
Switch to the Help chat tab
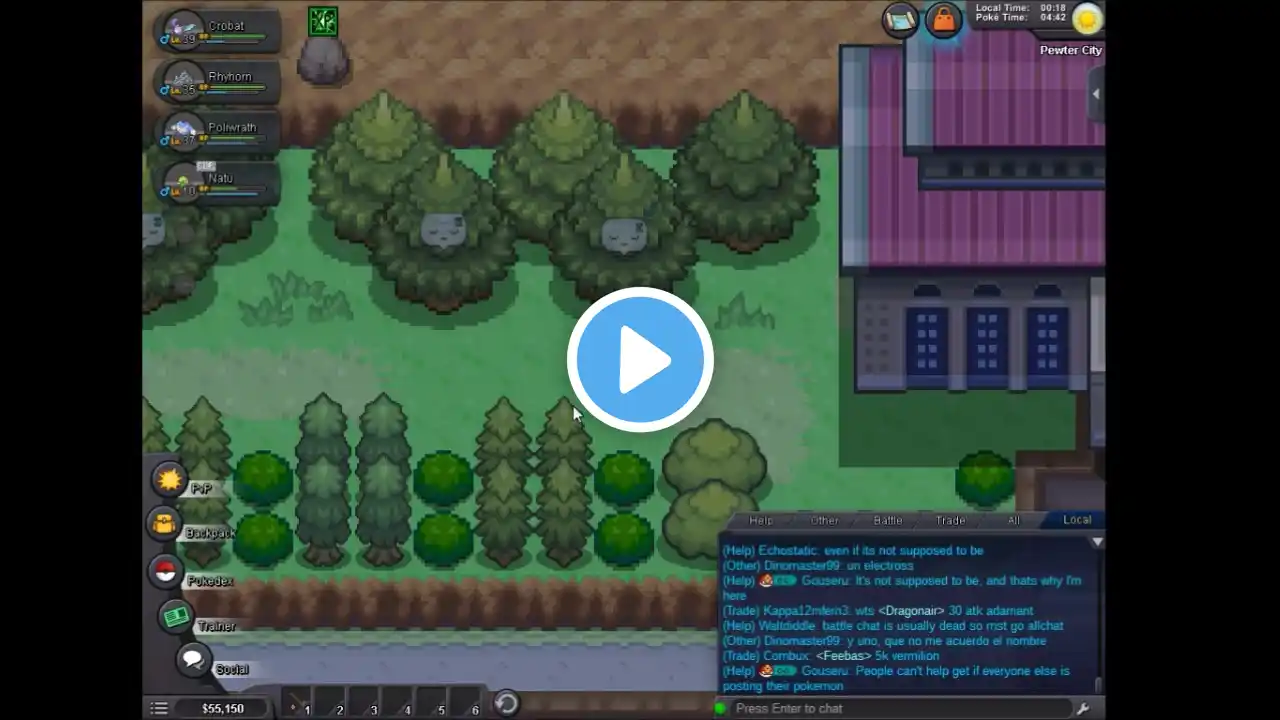[x=761, y=520]
